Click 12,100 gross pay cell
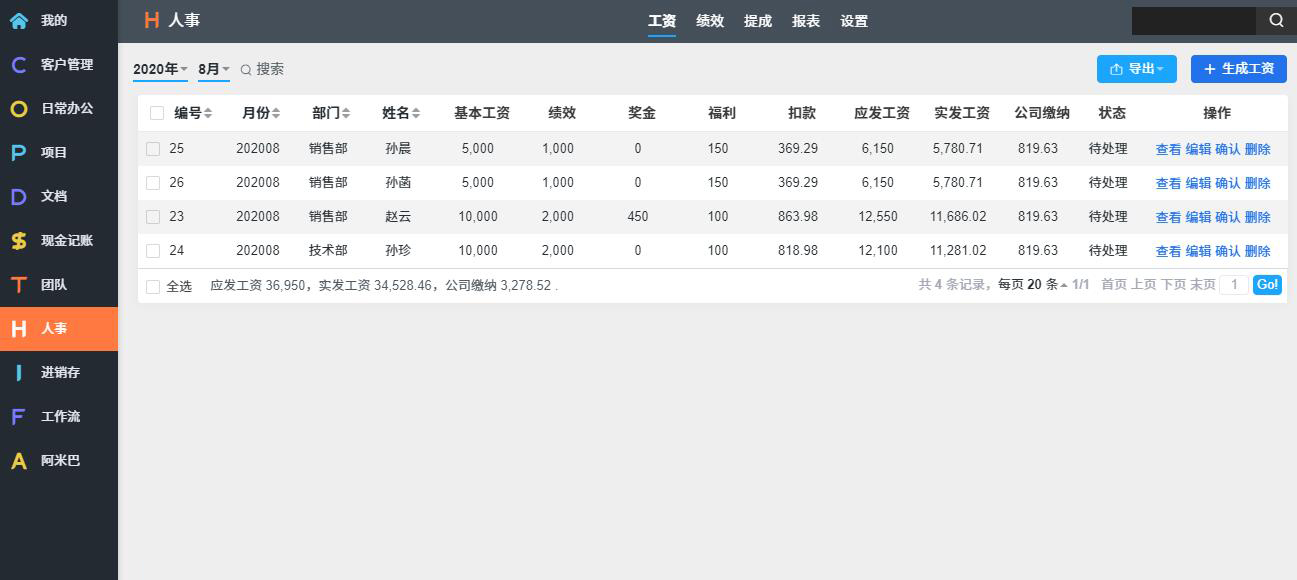This screenshot has height=580, width=1297. click(x=878, y=251)
